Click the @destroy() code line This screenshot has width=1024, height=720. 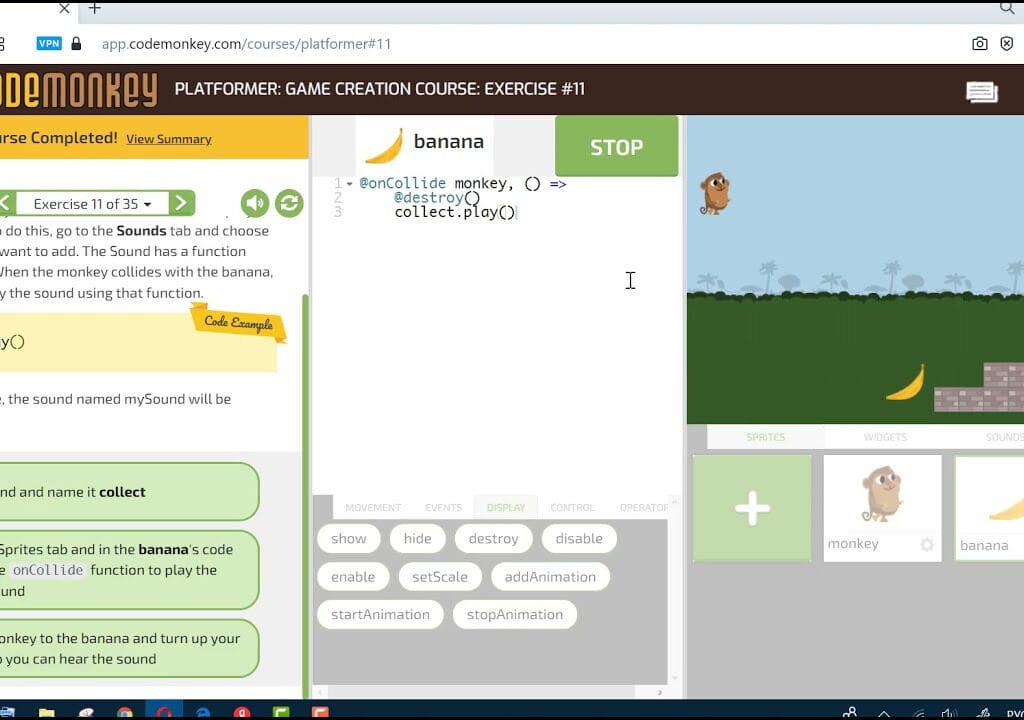pos(437,197)
